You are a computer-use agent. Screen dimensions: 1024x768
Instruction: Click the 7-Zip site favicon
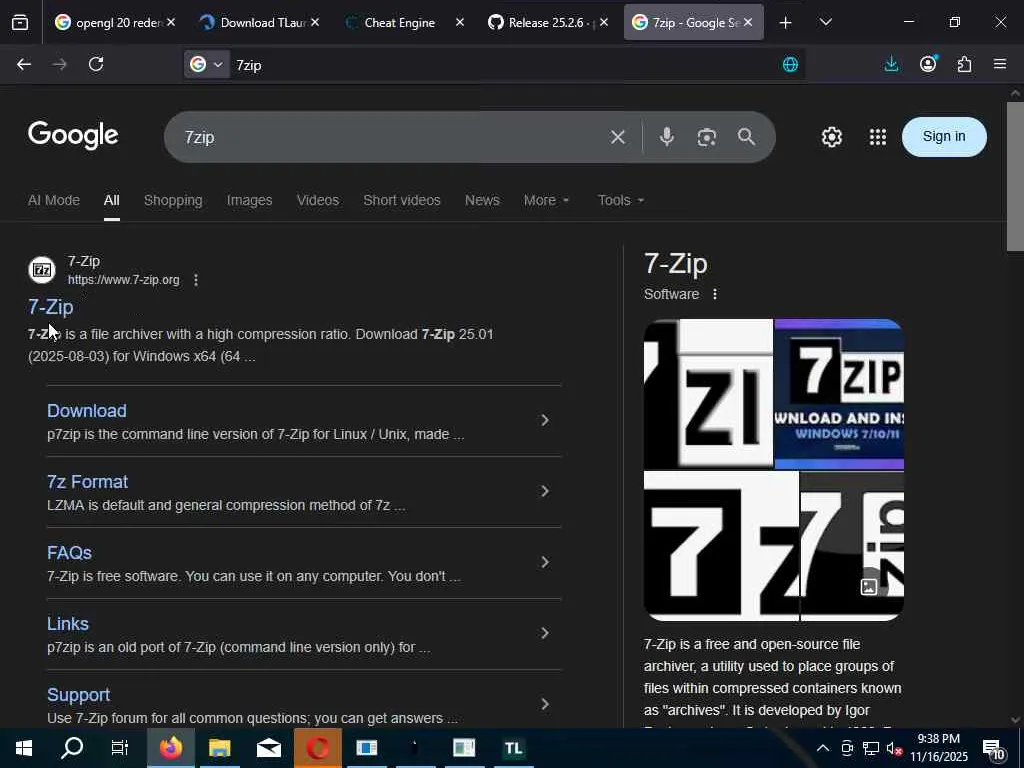pyautogui.click(x=42, y=270)
